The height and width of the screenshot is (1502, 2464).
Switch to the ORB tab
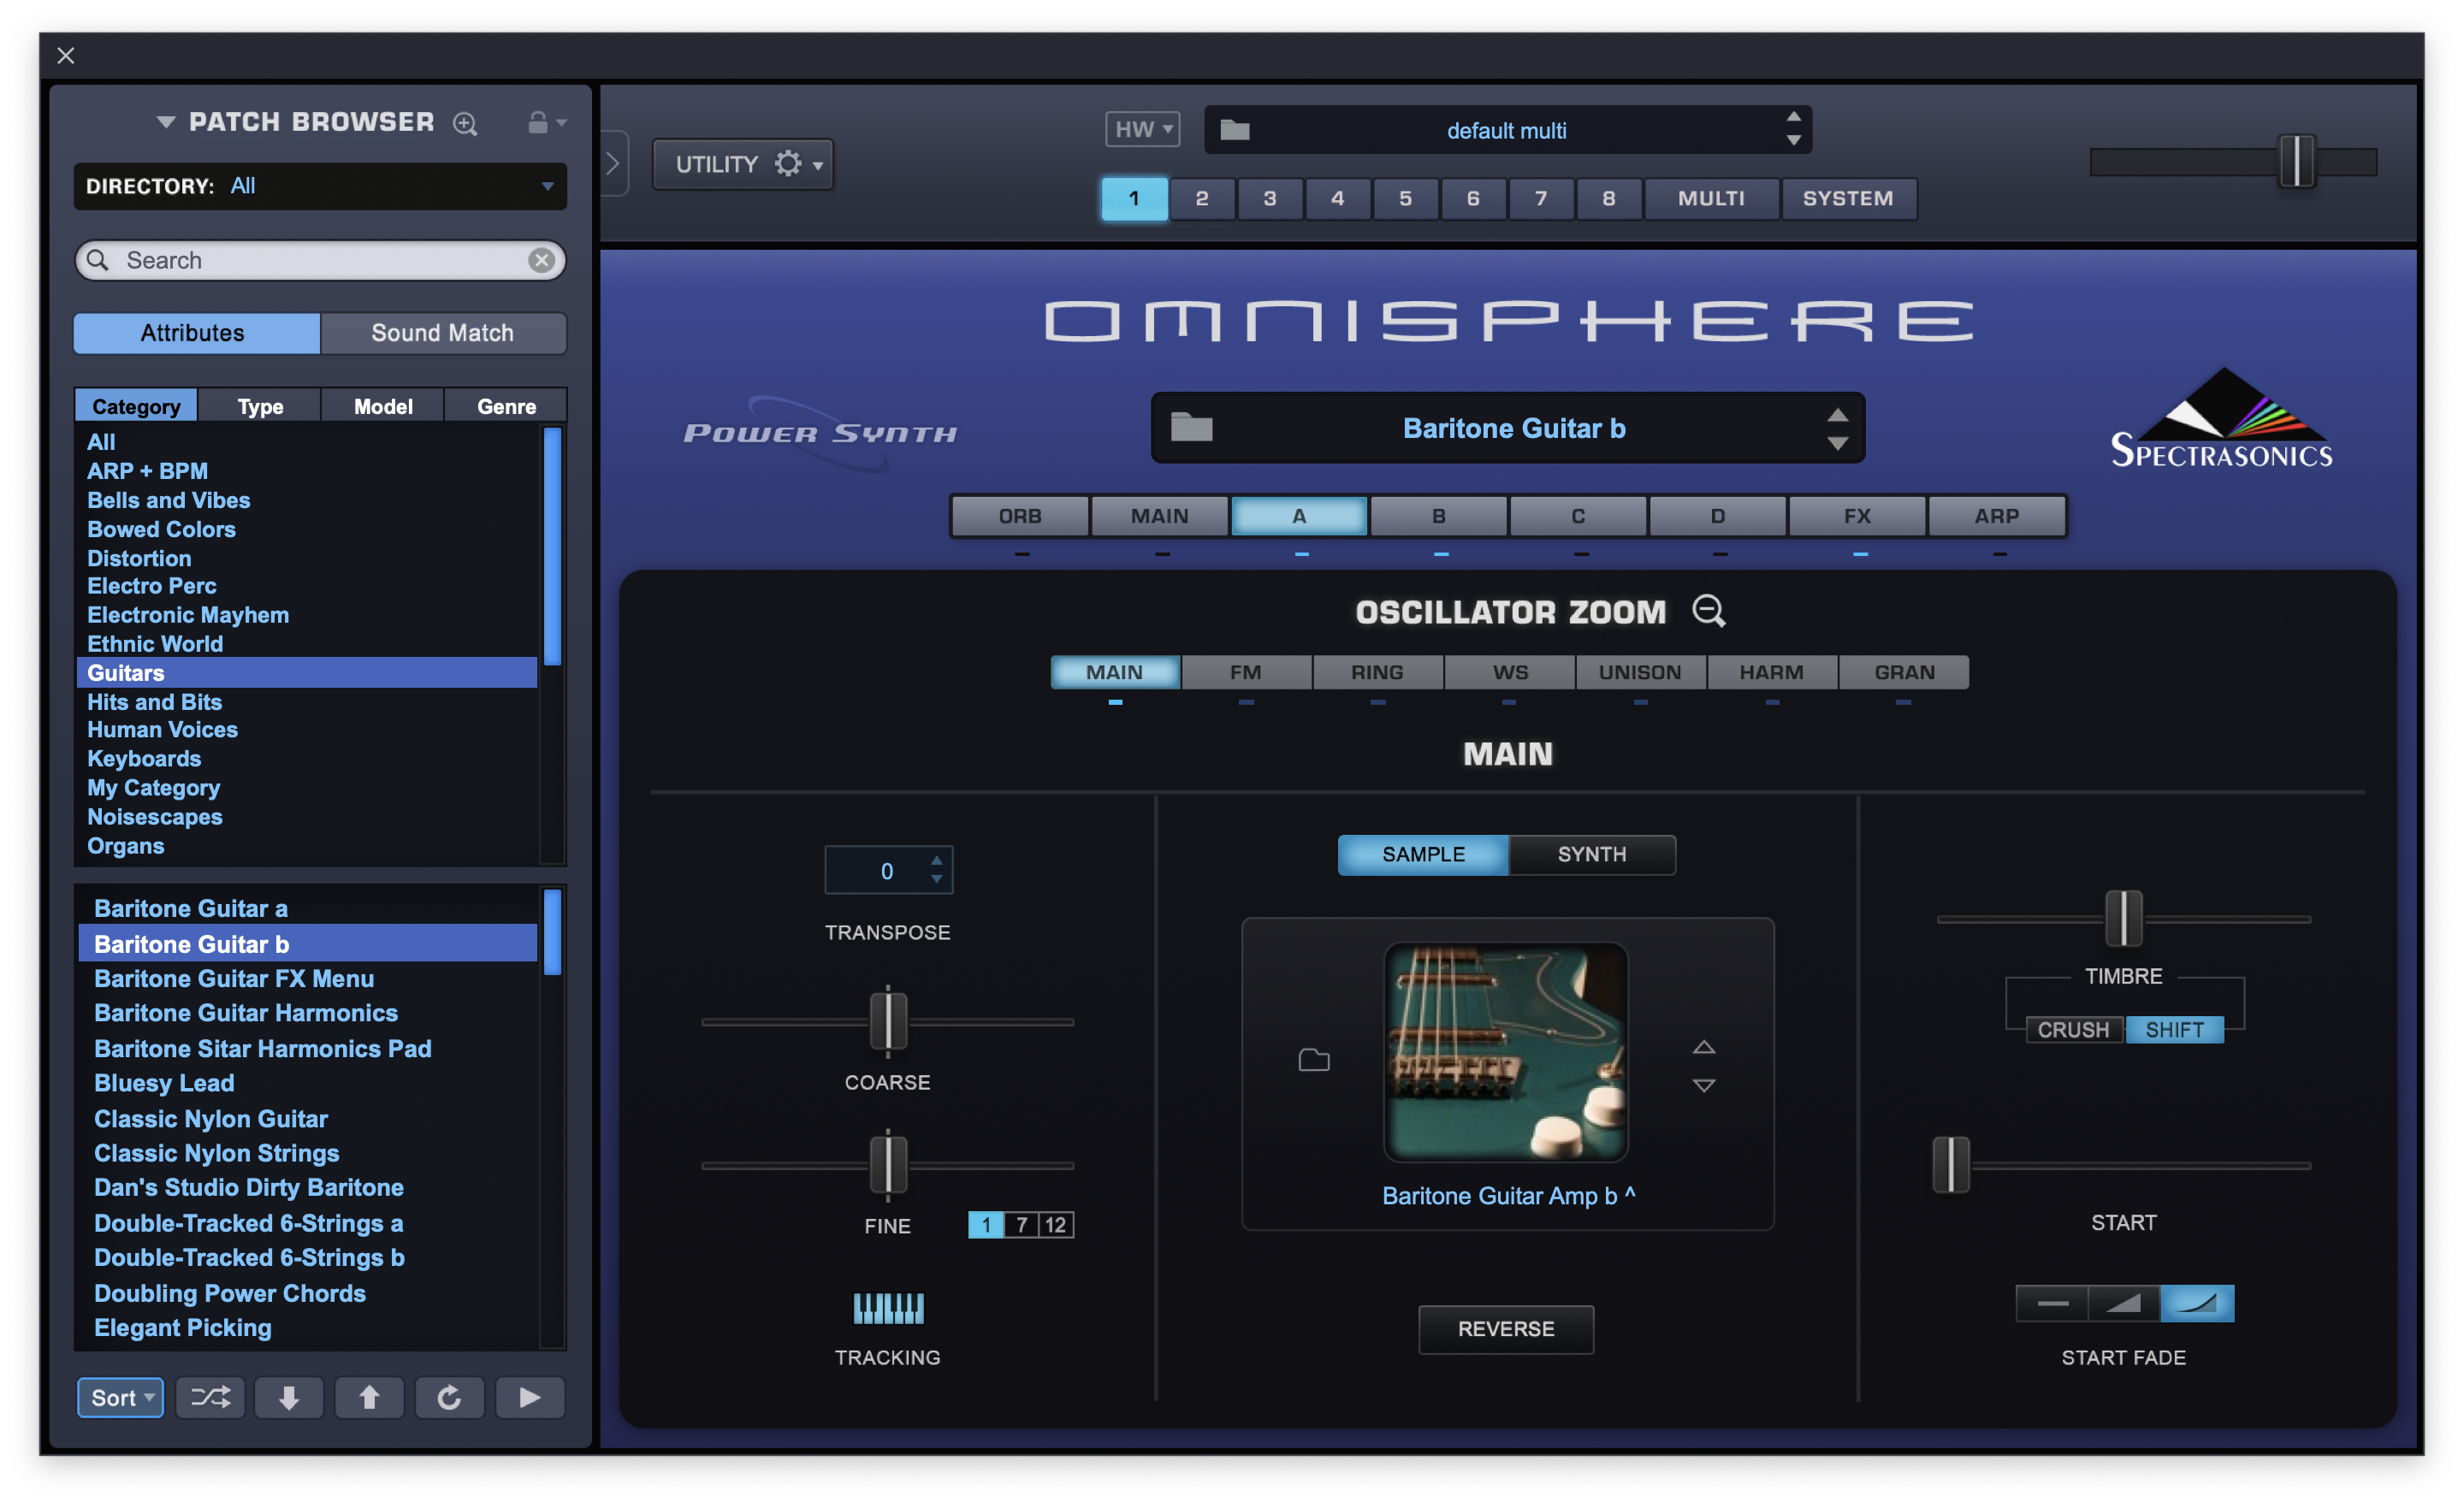(x=1020, y=516)
